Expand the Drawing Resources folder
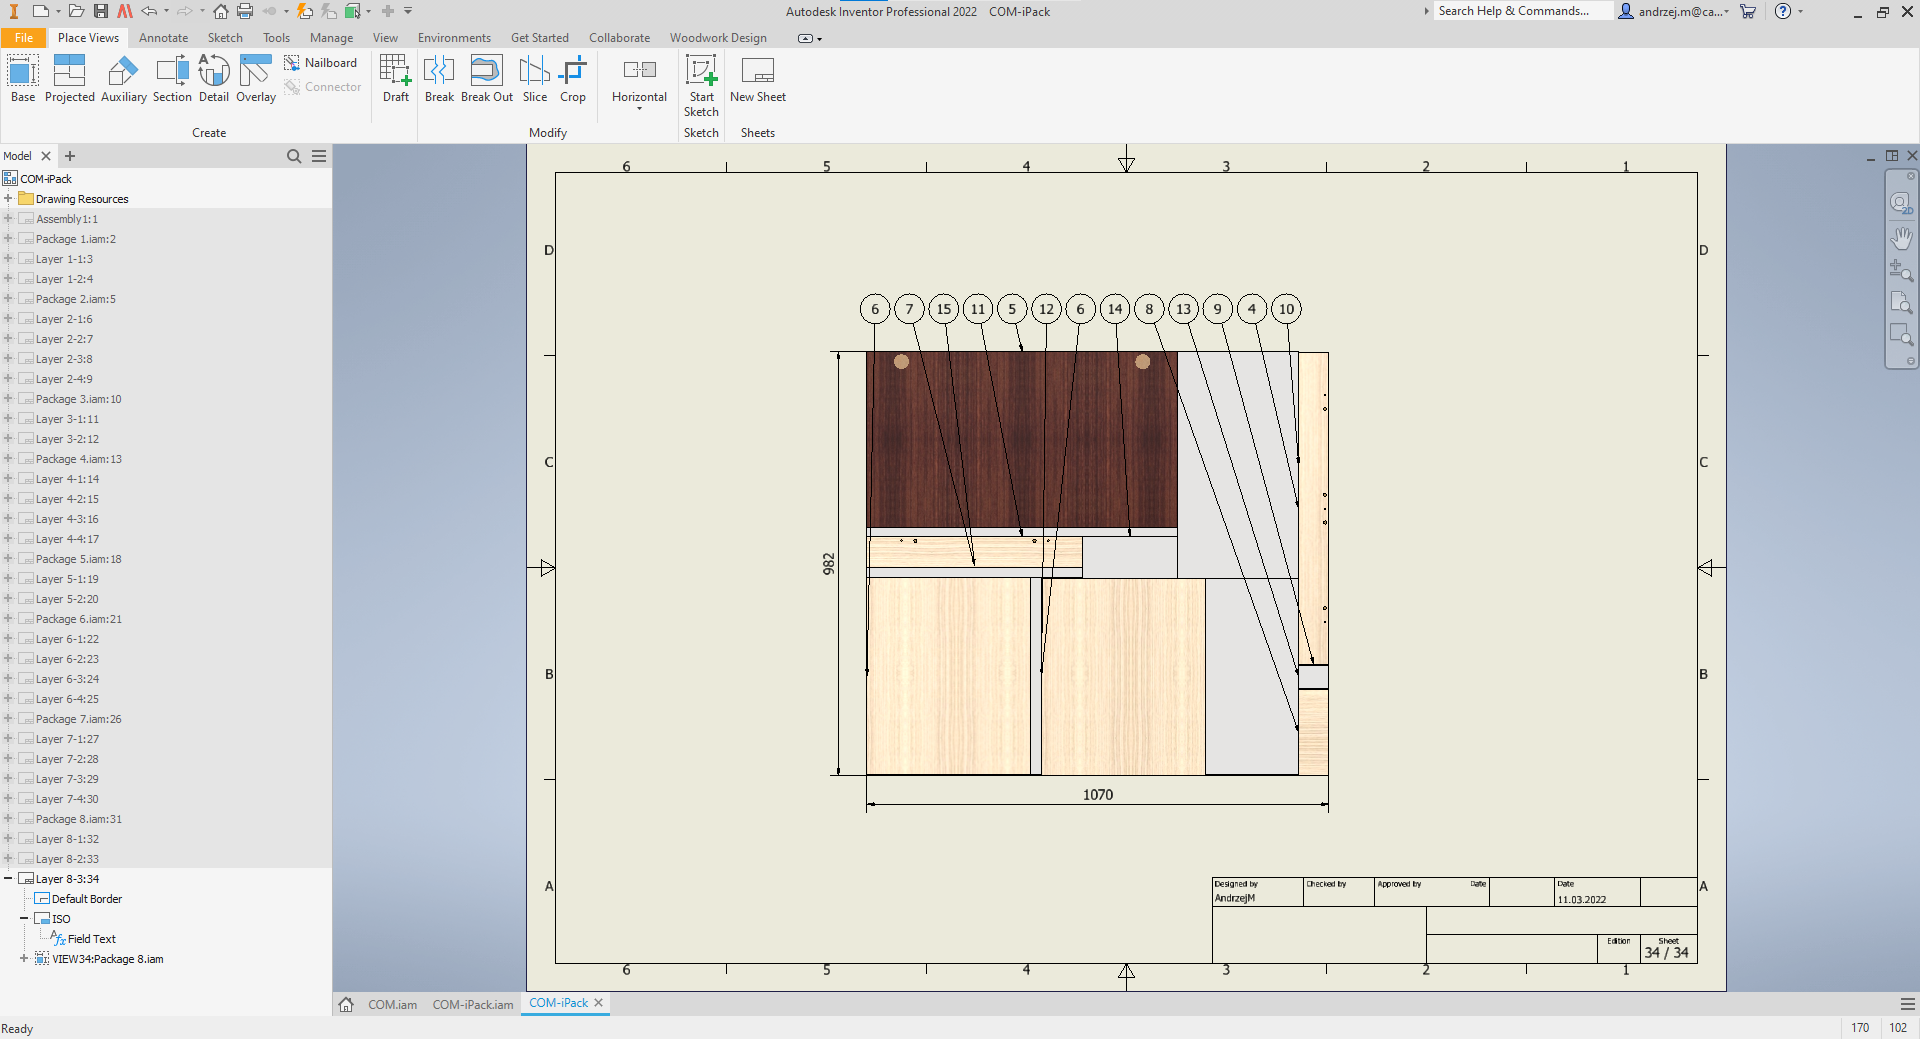 [8, 199]
